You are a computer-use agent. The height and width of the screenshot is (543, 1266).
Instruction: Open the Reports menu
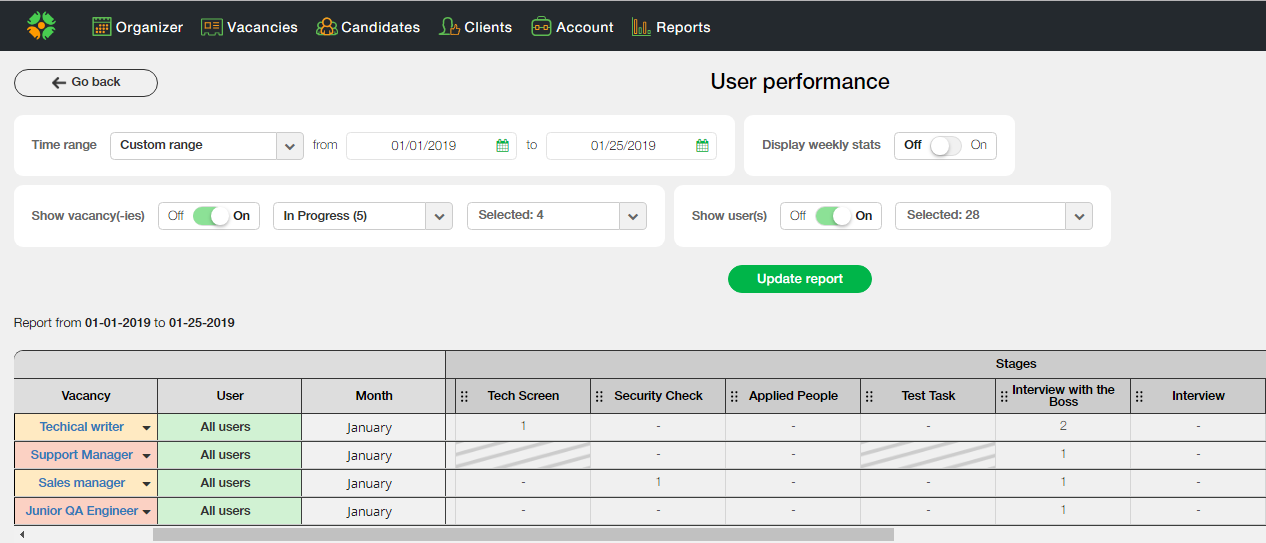pyautogui.click(x=671, y=27)
